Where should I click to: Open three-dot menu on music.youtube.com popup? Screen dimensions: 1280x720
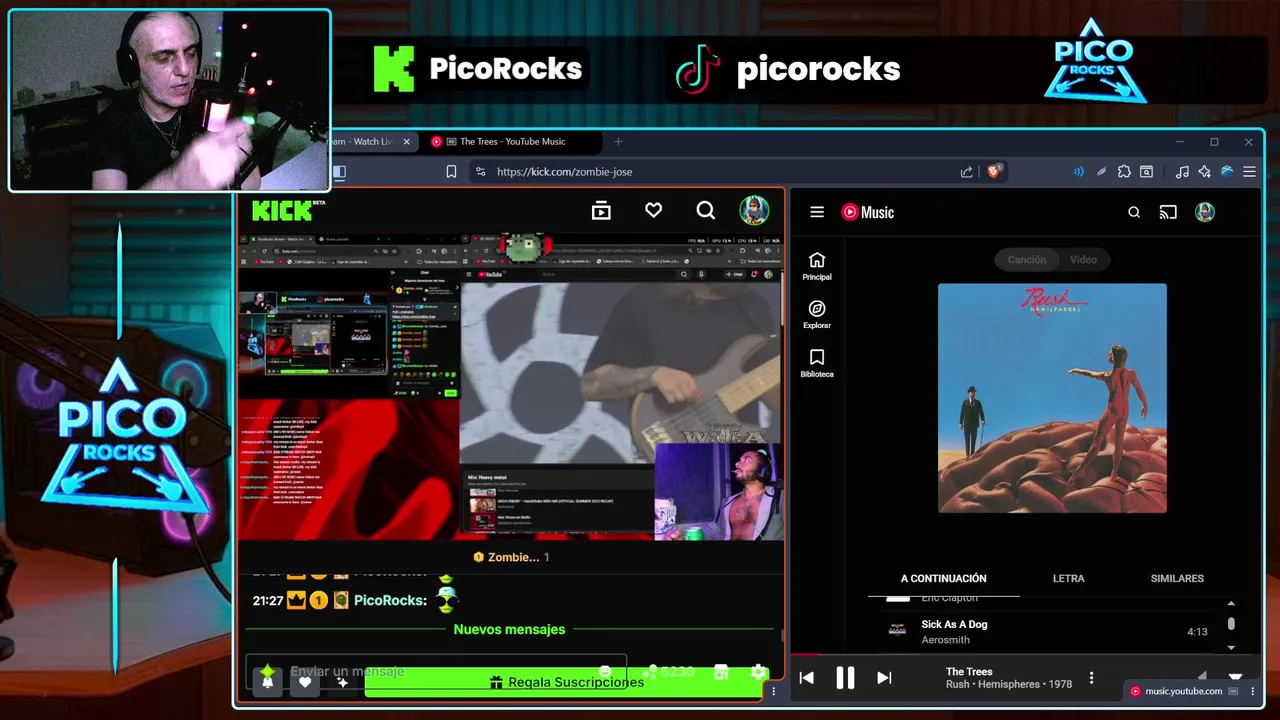(1253, 691)
